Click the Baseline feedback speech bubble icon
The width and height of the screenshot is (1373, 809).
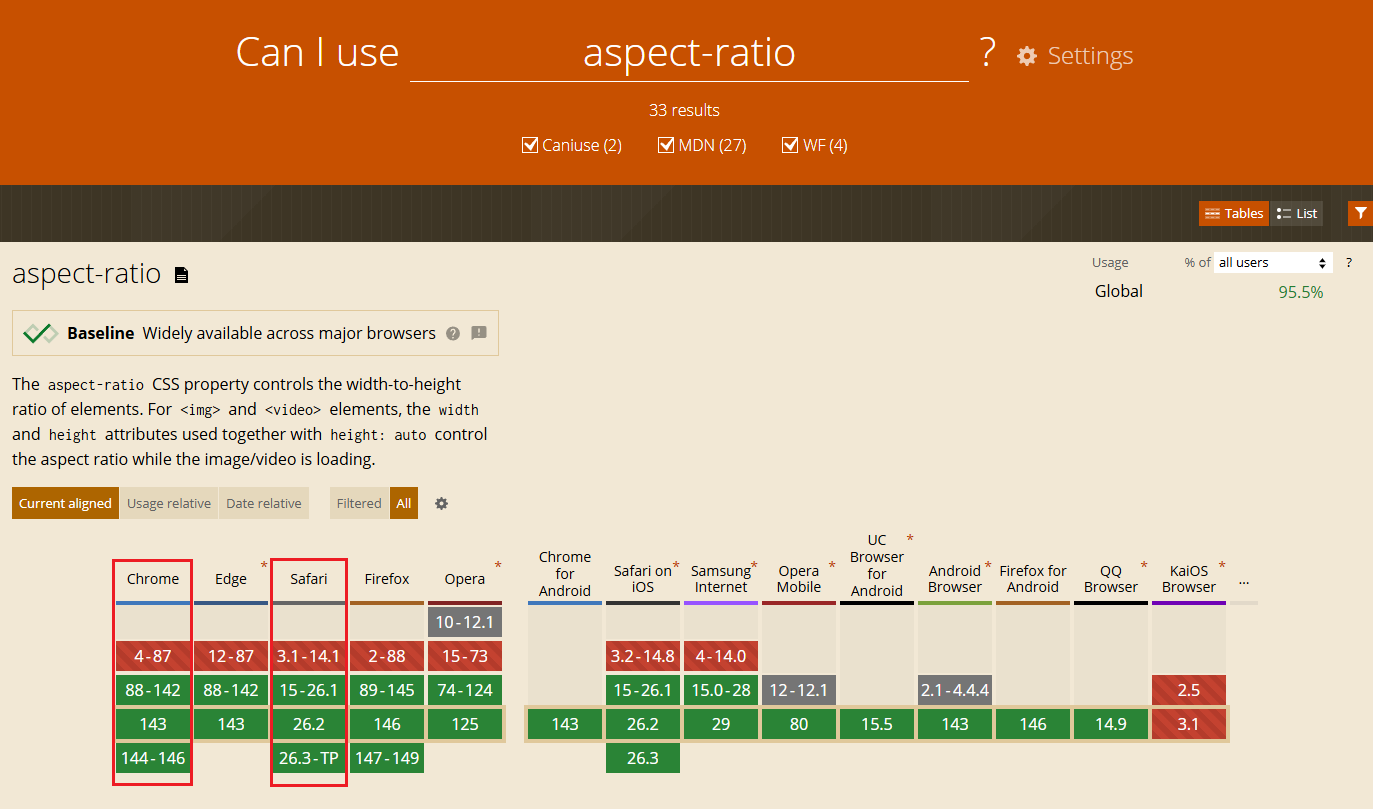pos(479,333)
